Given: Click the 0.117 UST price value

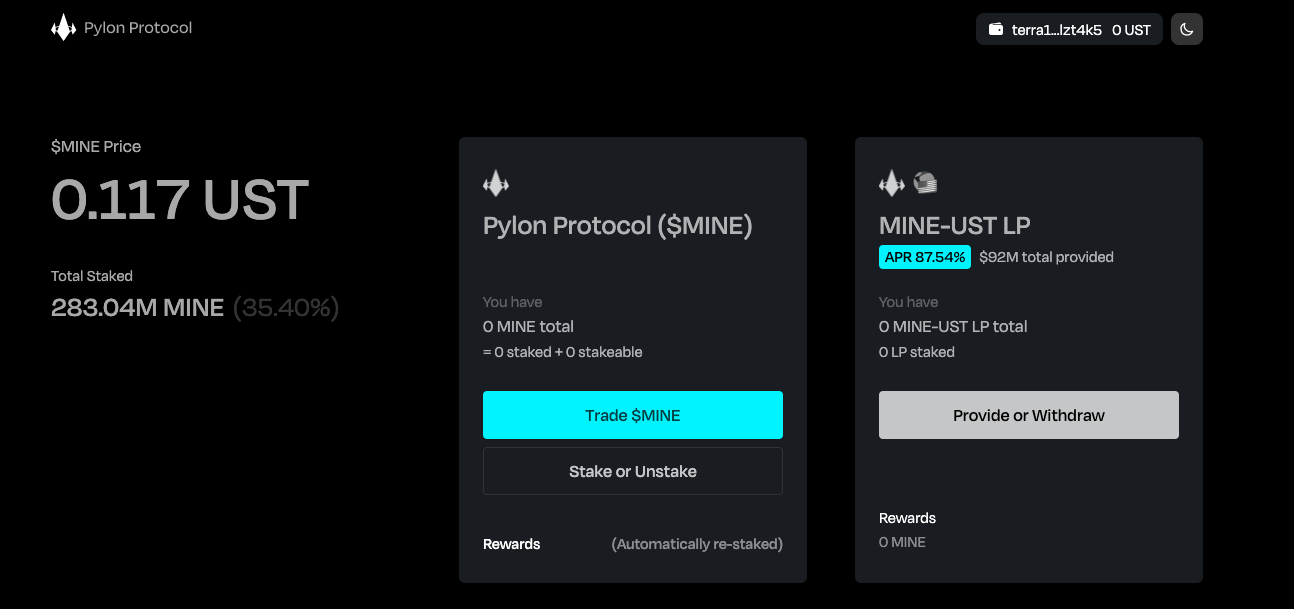Looking at the screenshot, I should point(180,200).
